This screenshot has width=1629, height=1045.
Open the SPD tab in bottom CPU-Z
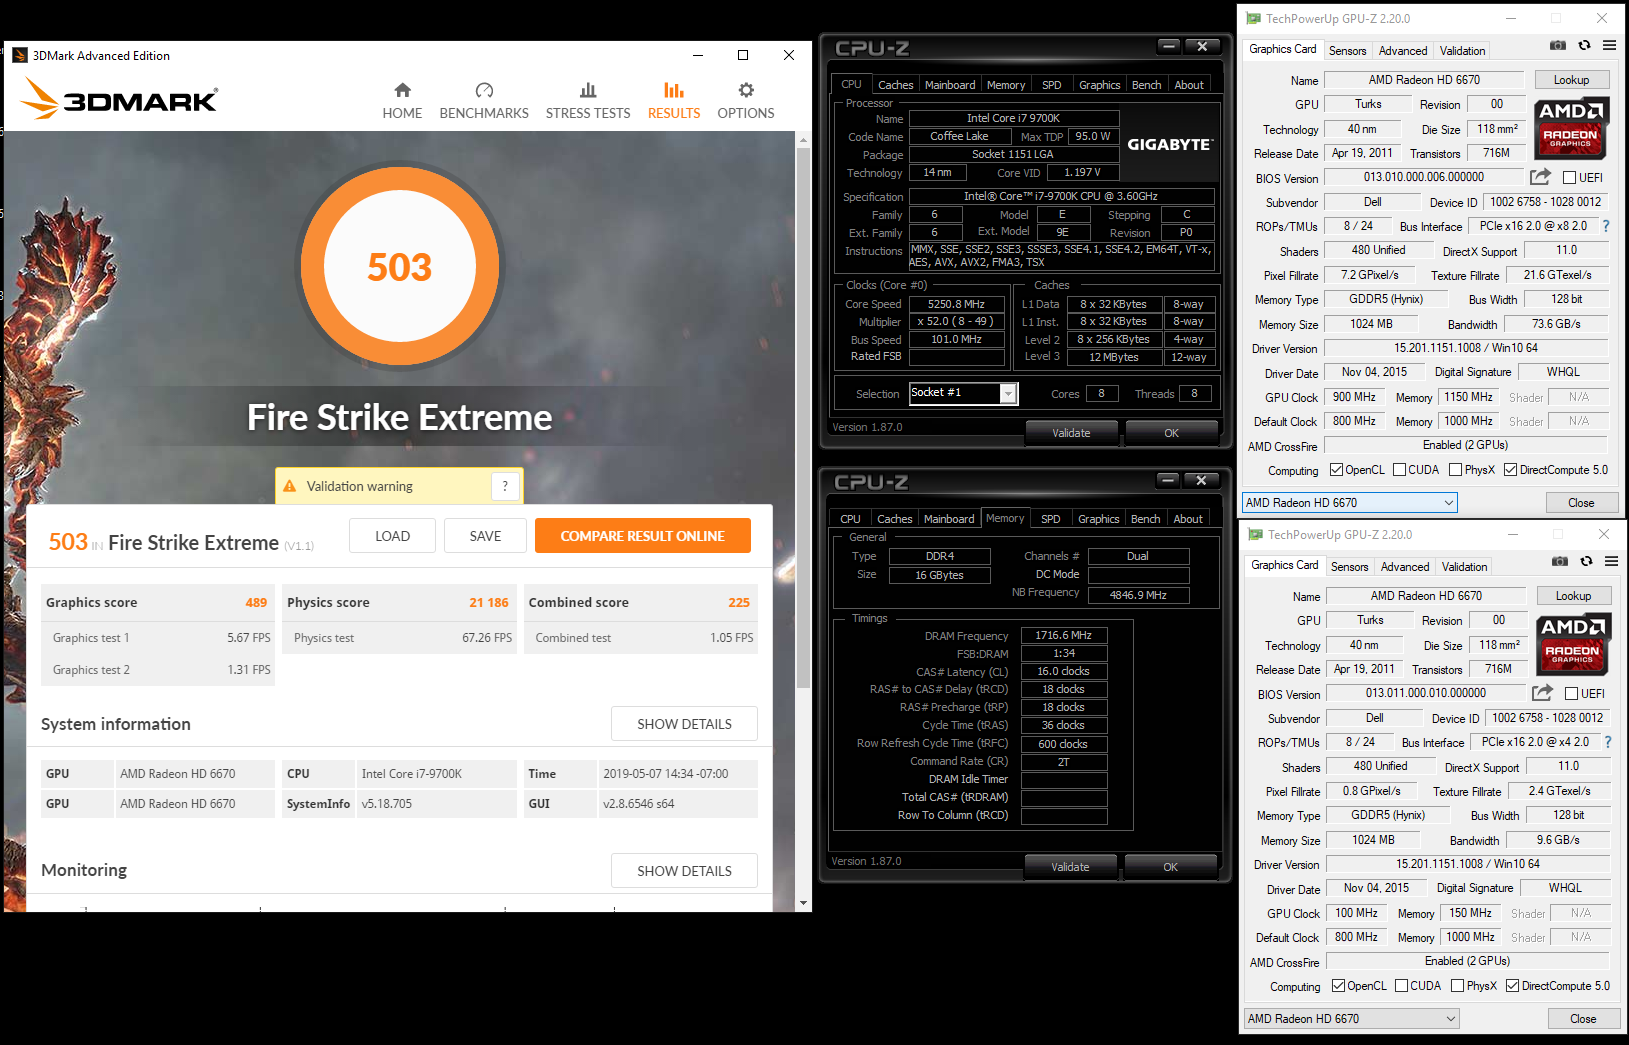1050,519
